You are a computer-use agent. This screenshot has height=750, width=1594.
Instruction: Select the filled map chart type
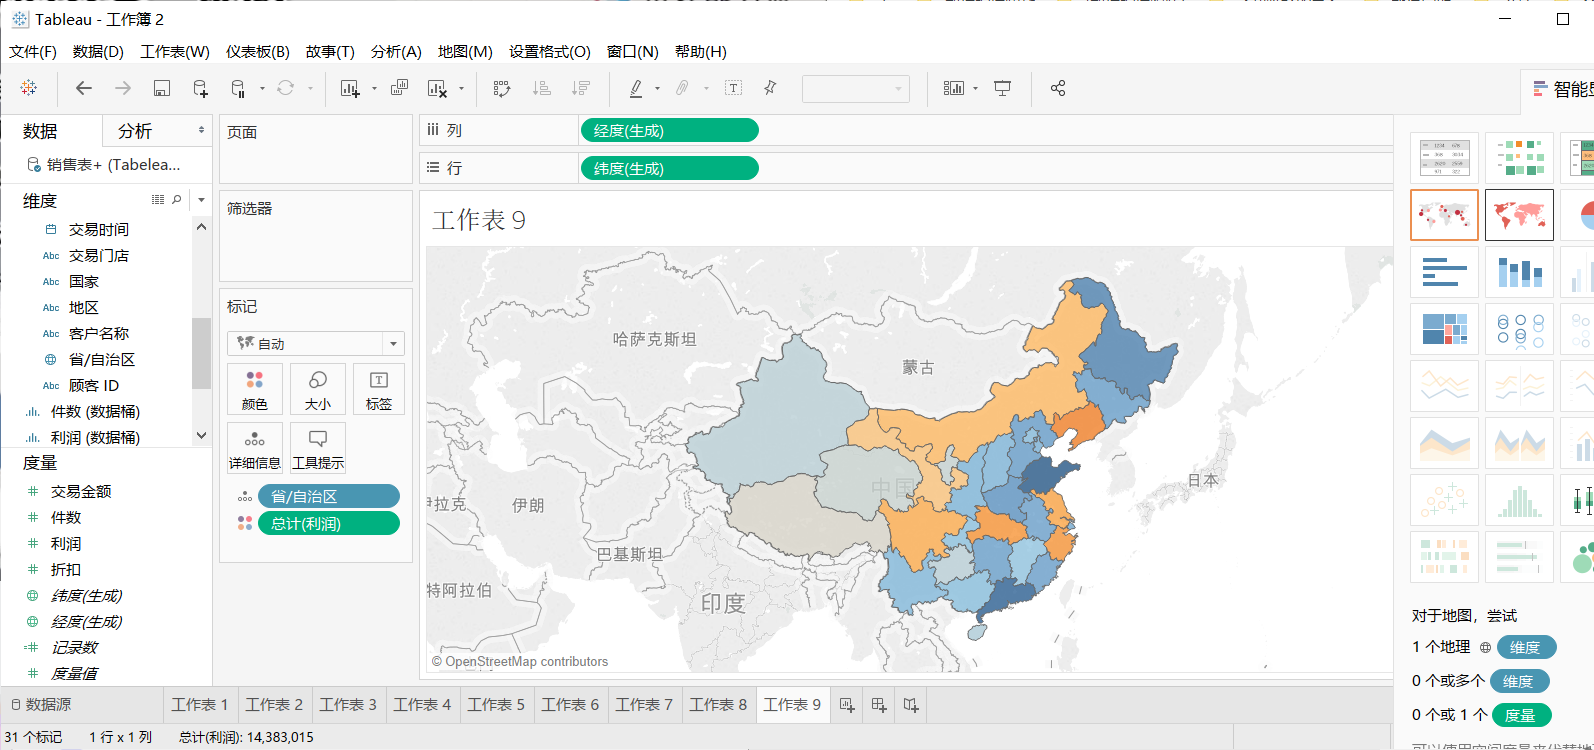[1519, 215]
